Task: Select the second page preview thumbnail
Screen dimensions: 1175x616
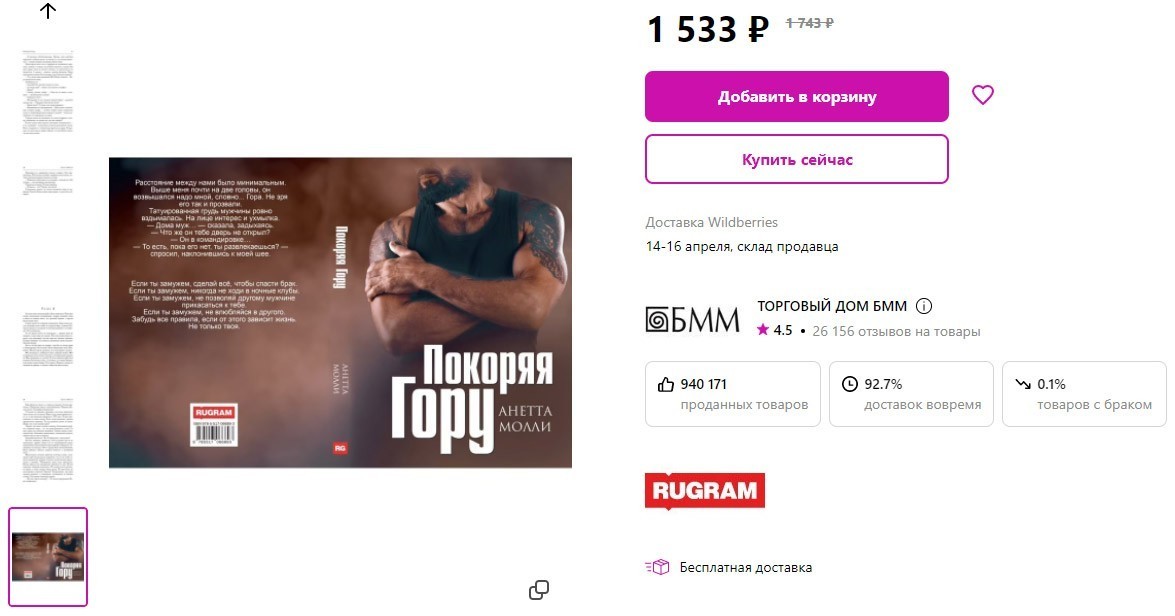Action: pyautogui.click(x=48, y=181)
